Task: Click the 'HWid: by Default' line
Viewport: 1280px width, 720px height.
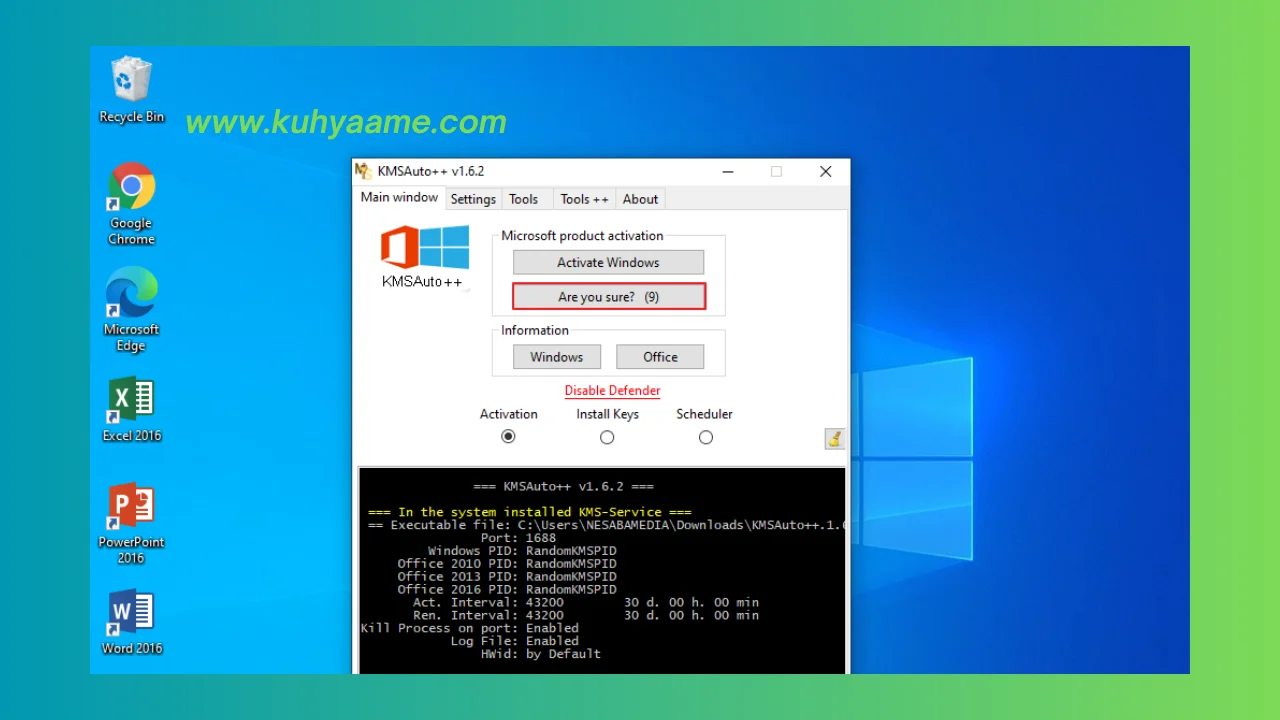Action: coord(541,655)
